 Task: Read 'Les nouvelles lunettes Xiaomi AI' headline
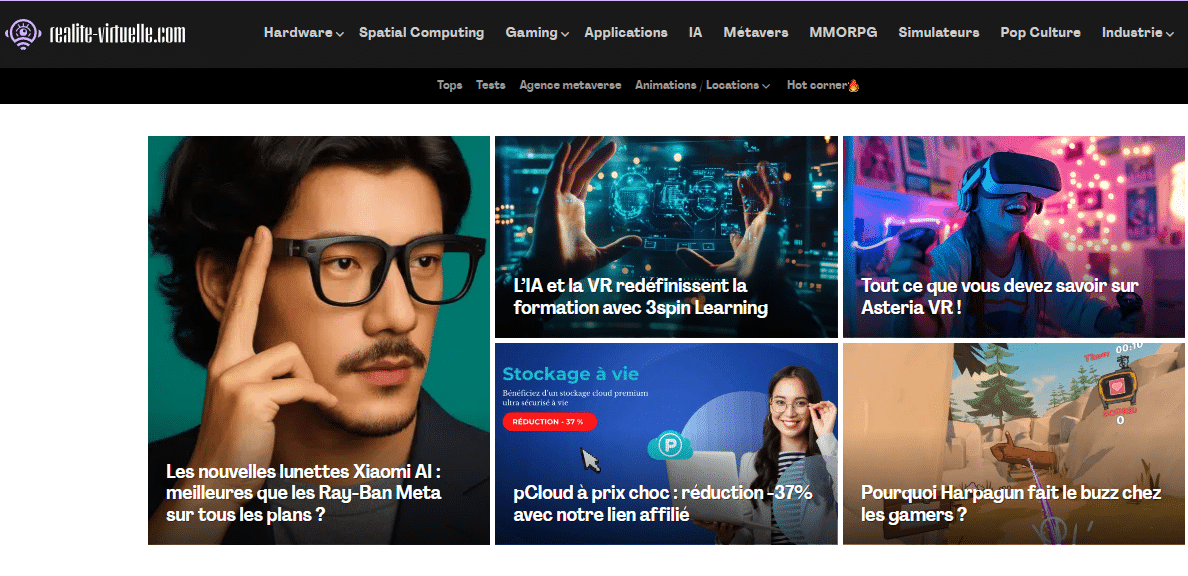[304, 493]
